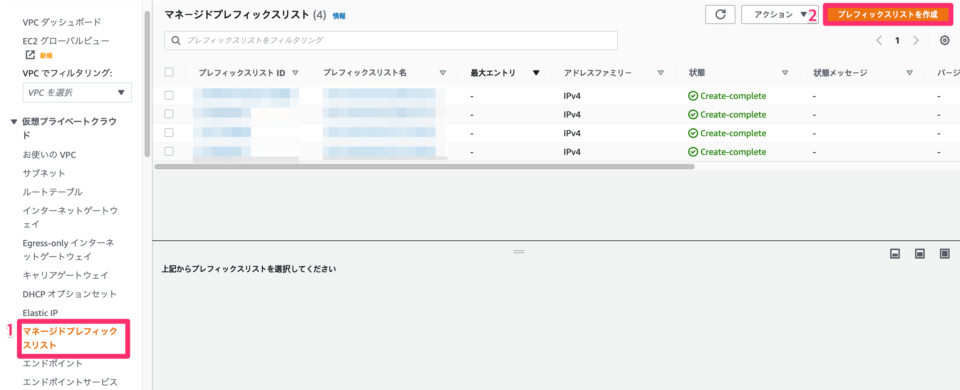Screen dimensions: 960x390
Task: Click プレフィックスリストを作成 button
Action: pos(888,15)
